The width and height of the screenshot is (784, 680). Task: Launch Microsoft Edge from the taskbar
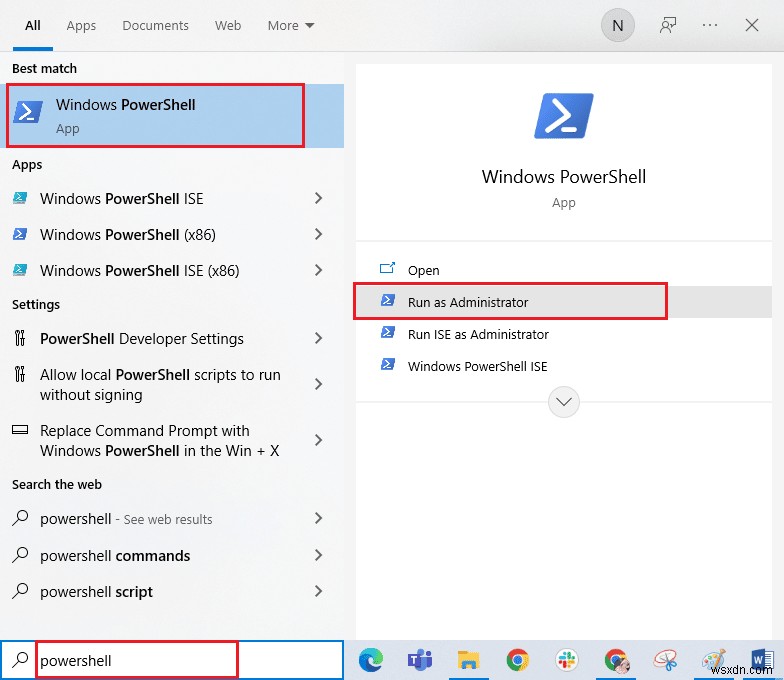coord(371,660)
